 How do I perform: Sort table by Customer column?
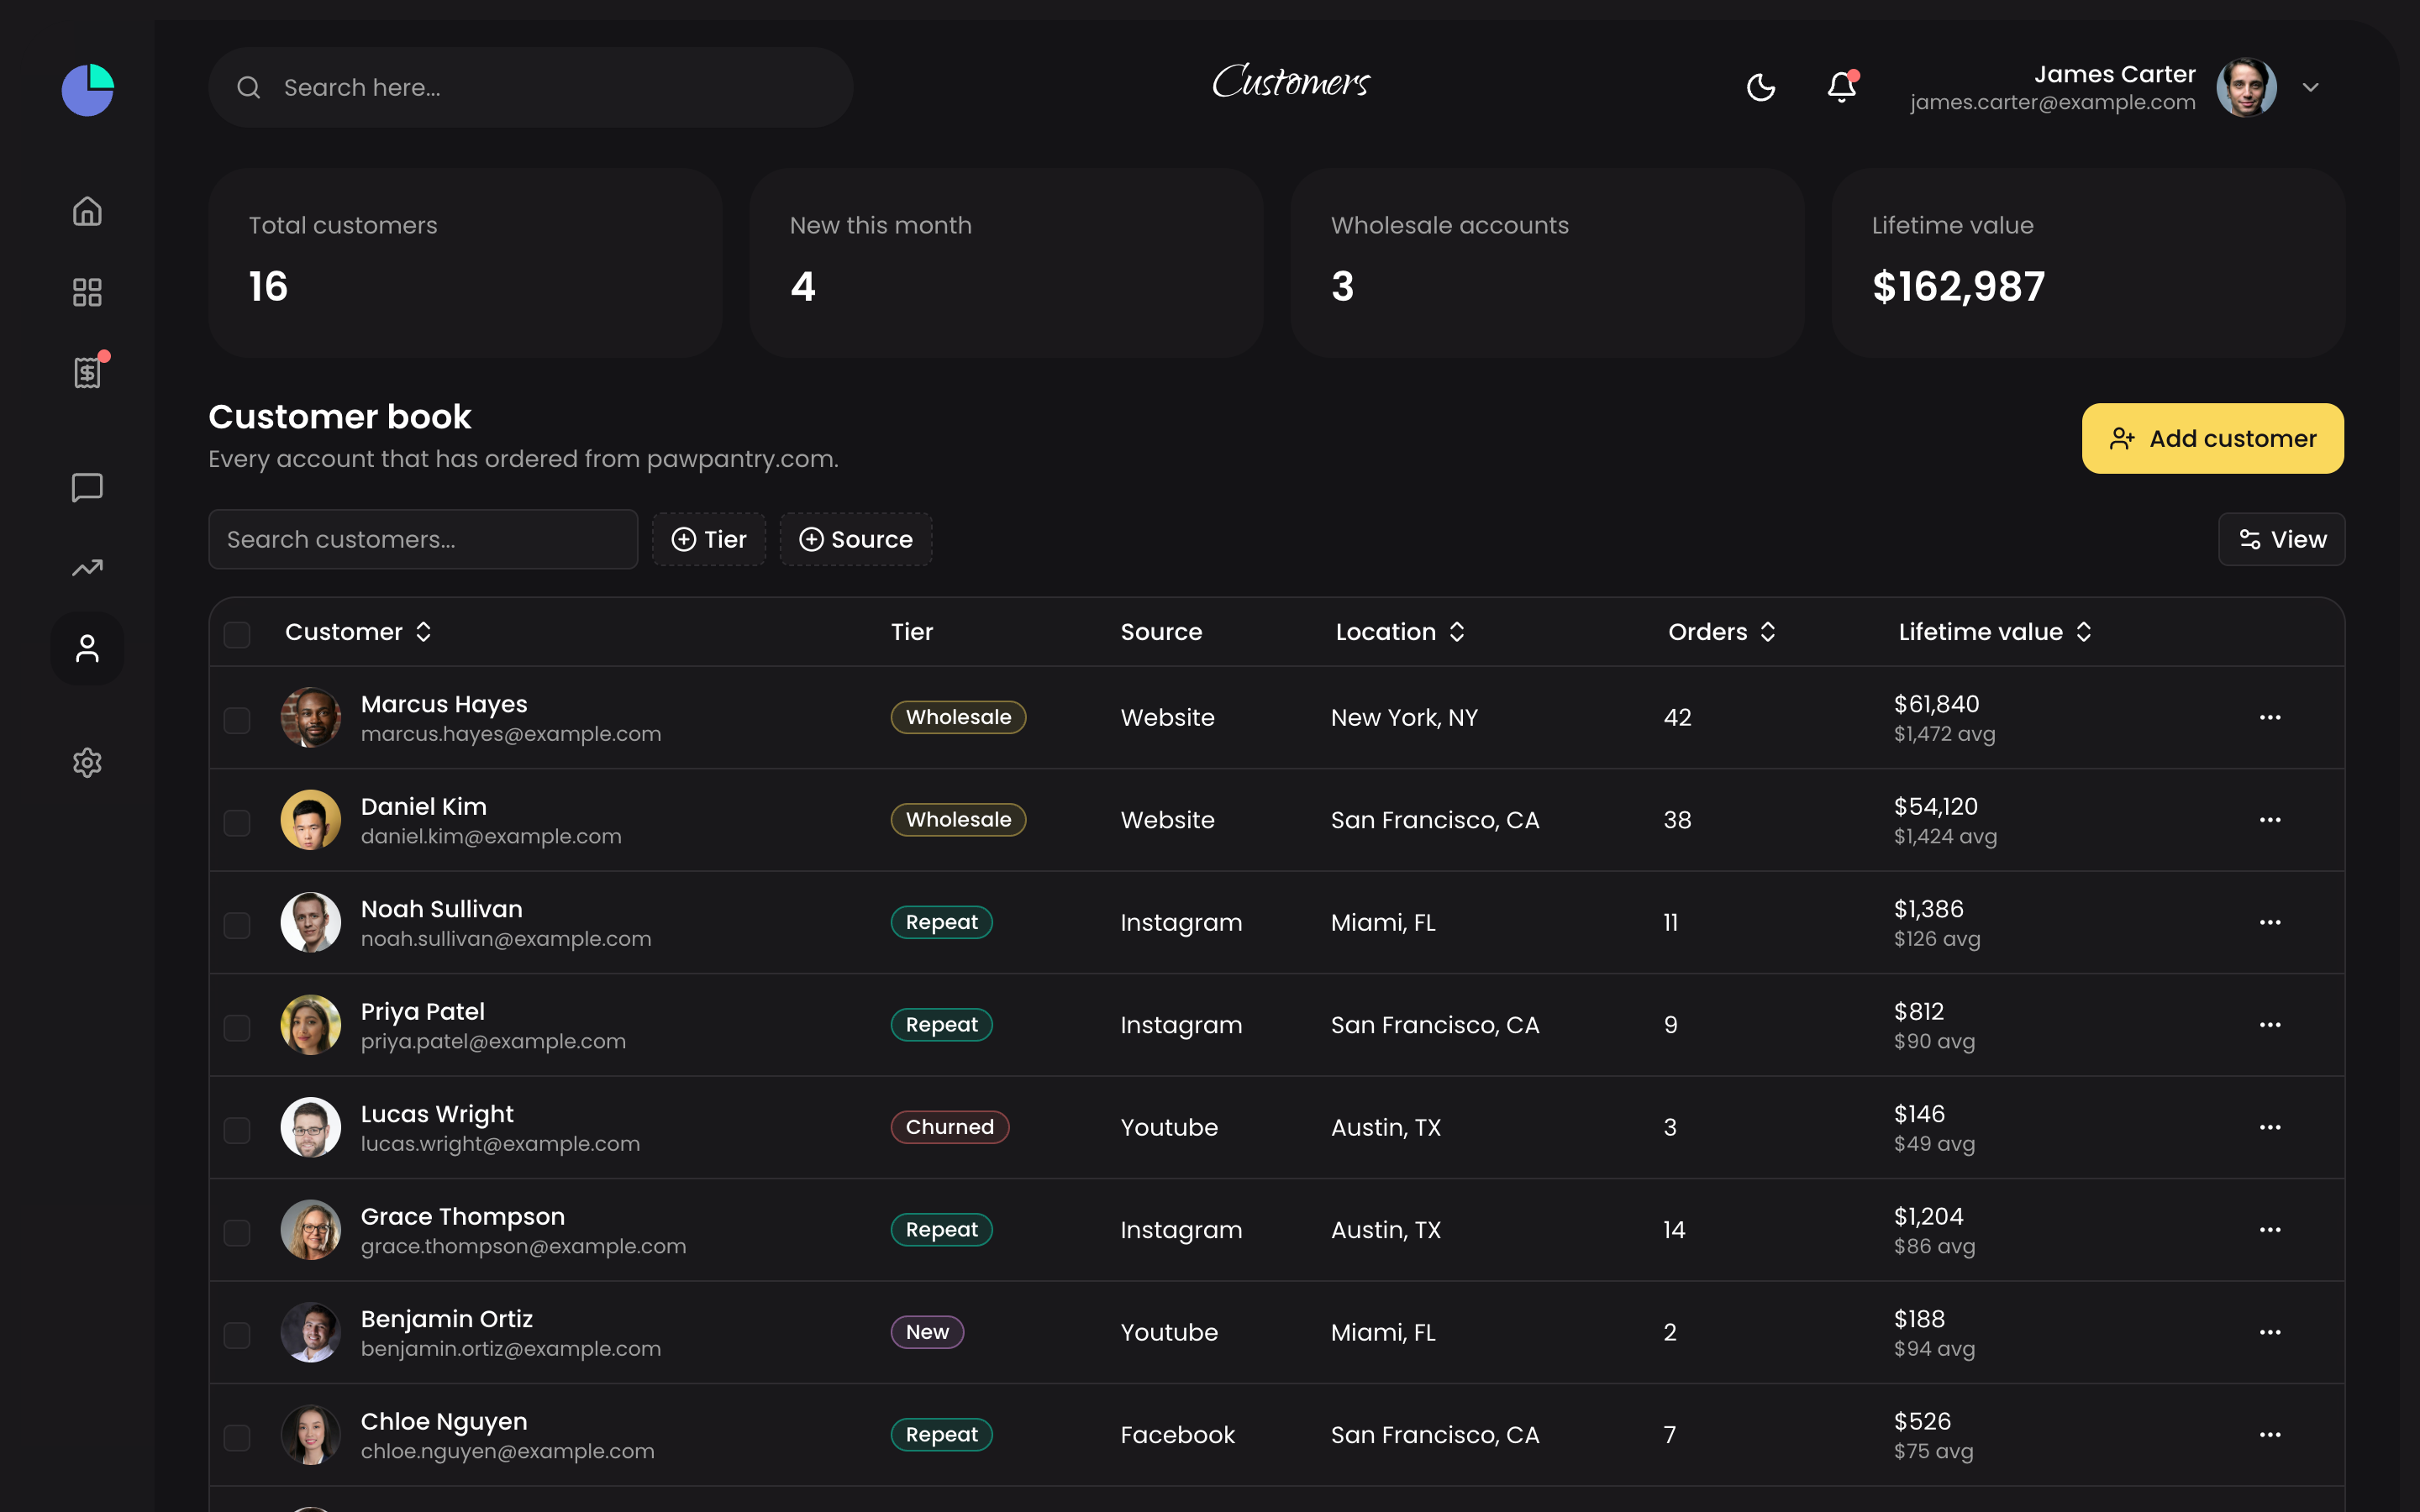[x=358, y=632]
